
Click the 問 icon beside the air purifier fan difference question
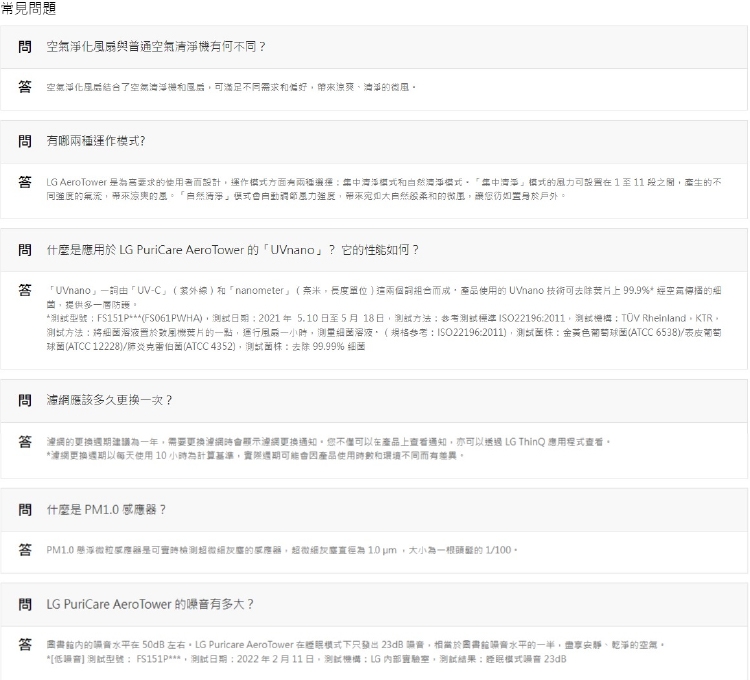(24, 48)
